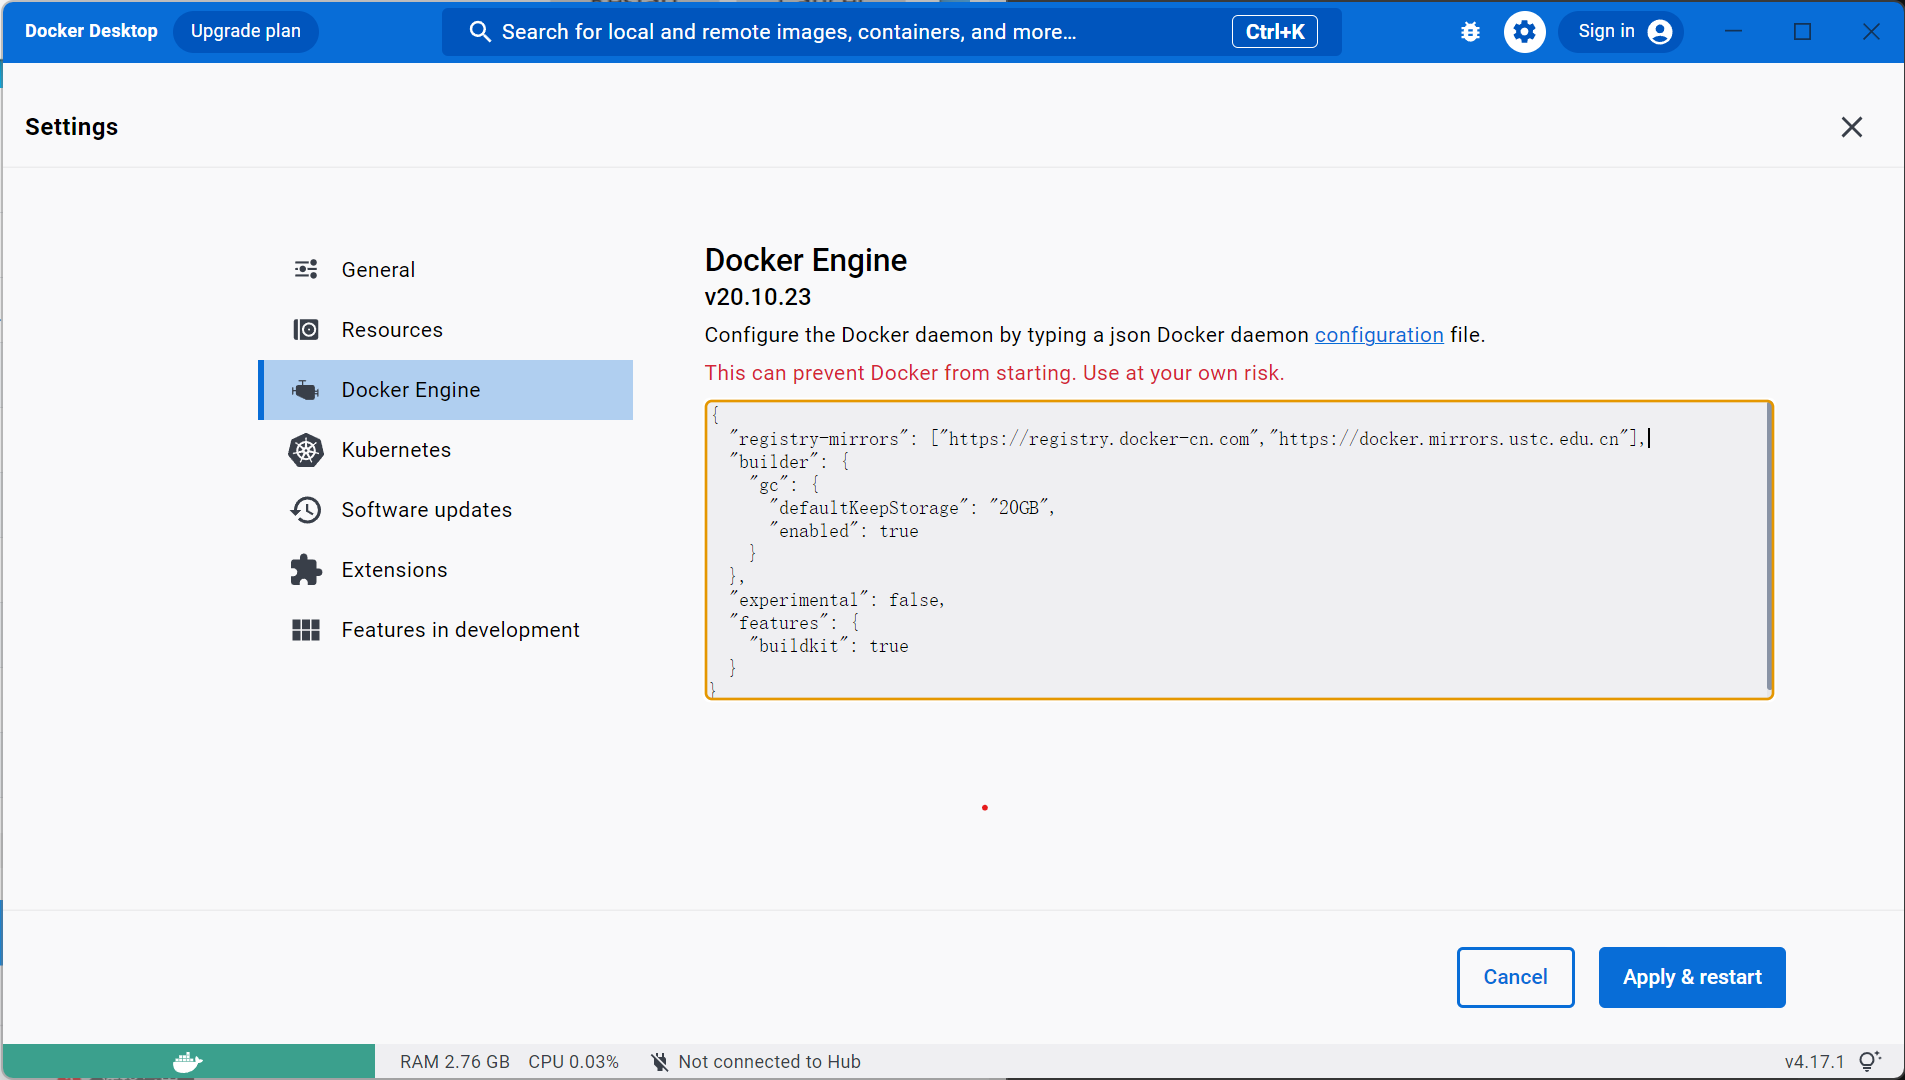Viewport: 1905px width, 1080px height.
Task: Click the Extensions puzzle icon
Action: point(306,570)
